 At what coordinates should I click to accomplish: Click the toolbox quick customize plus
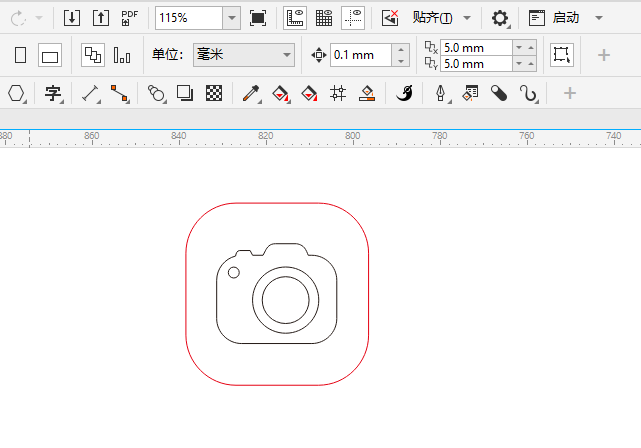[570, 94]
